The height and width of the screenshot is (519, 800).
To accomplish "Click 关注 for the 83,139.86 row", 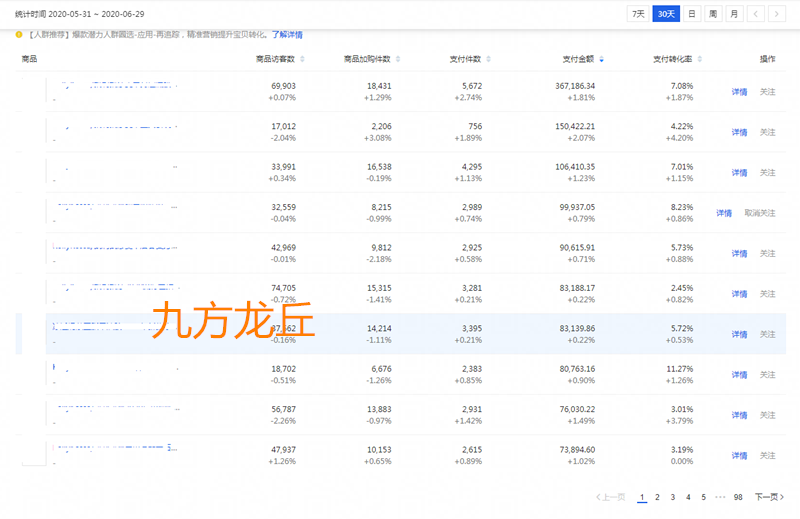I will [767, 334].
